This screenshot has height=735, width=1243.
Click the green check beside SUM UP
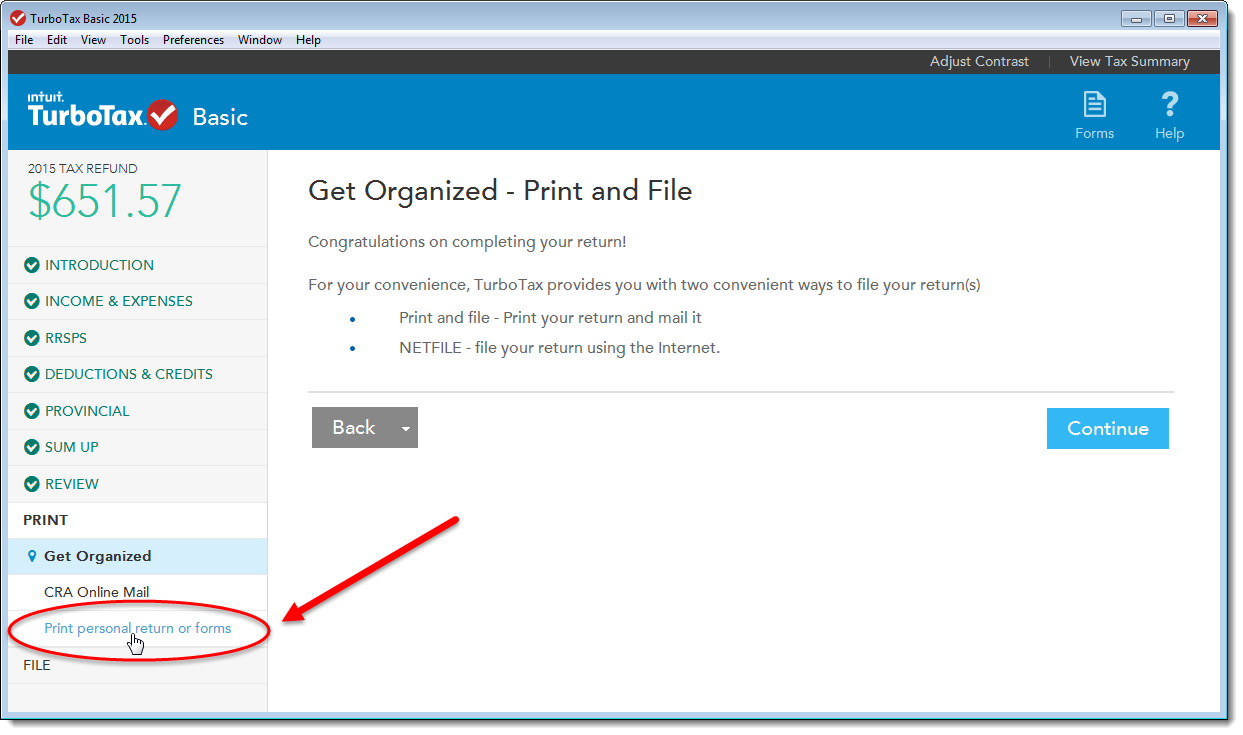click(32, 447)
